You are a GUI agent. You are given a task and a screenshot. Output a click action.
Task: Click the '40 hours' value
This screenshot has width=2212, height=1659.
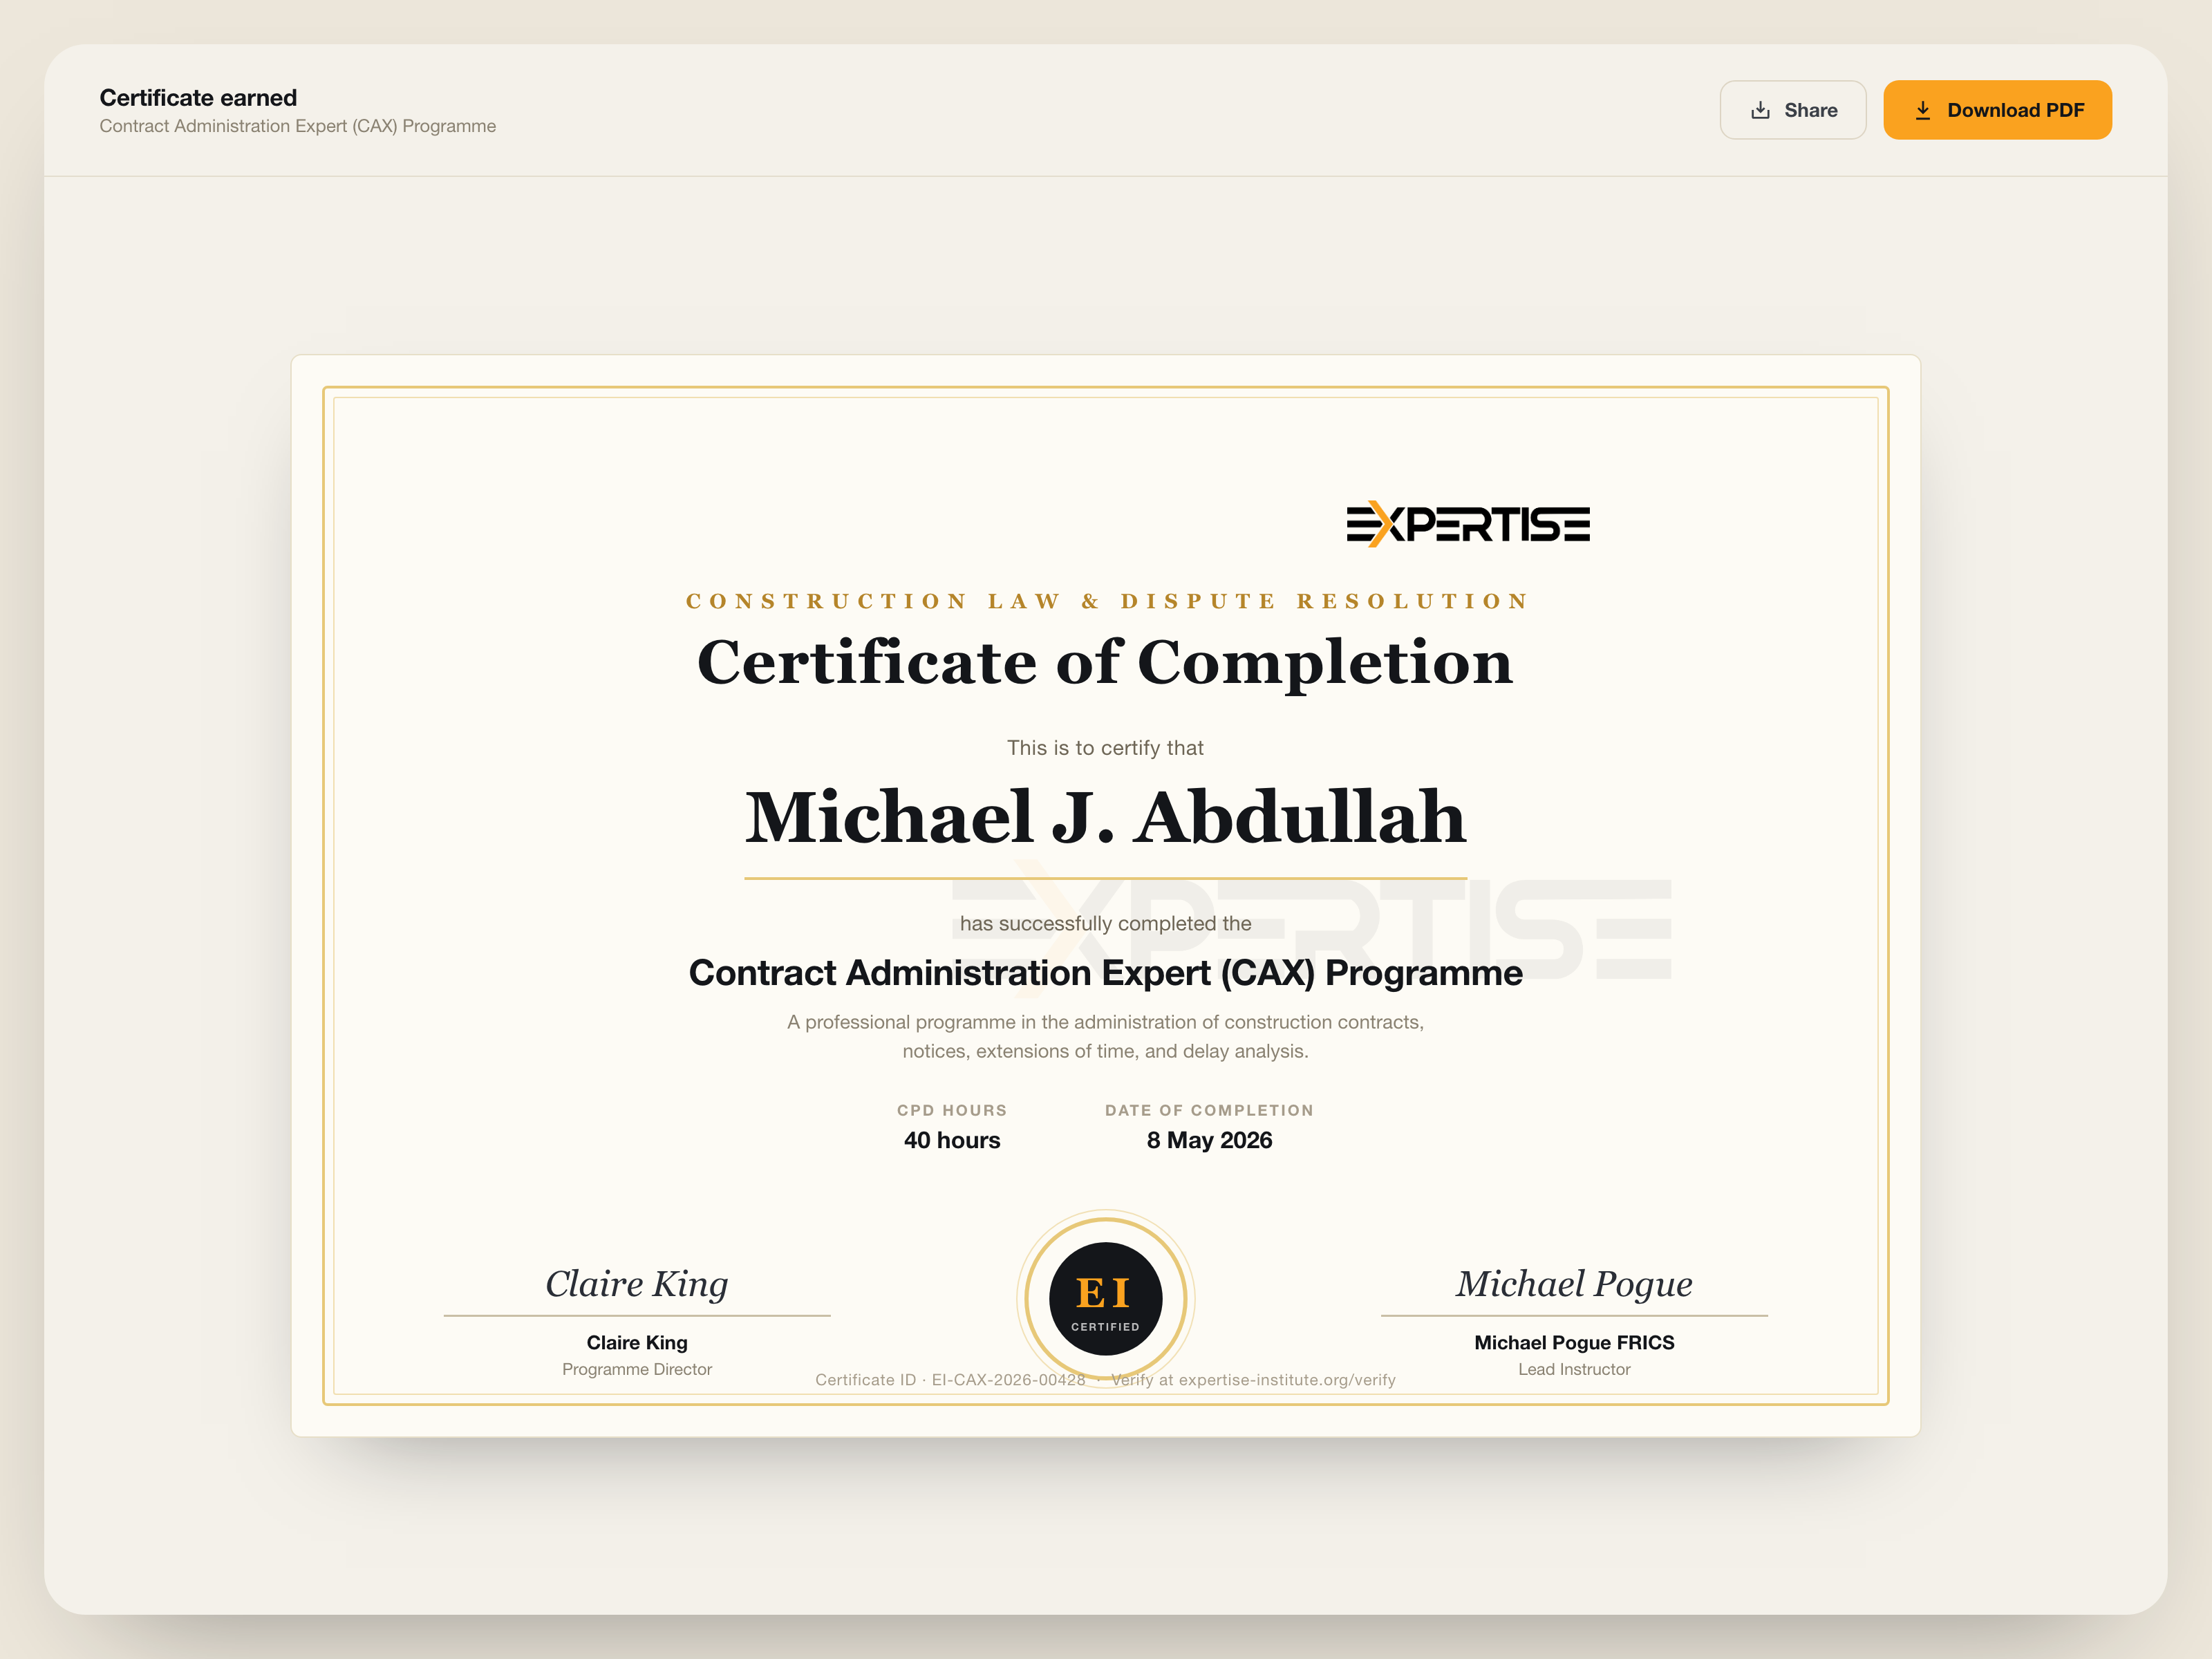952,1140
